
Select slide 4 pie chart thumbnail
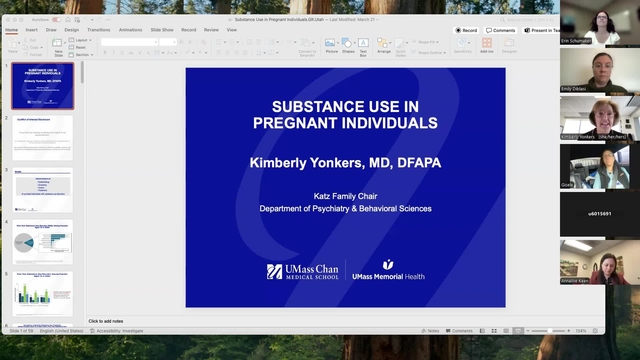coord(43,242)
